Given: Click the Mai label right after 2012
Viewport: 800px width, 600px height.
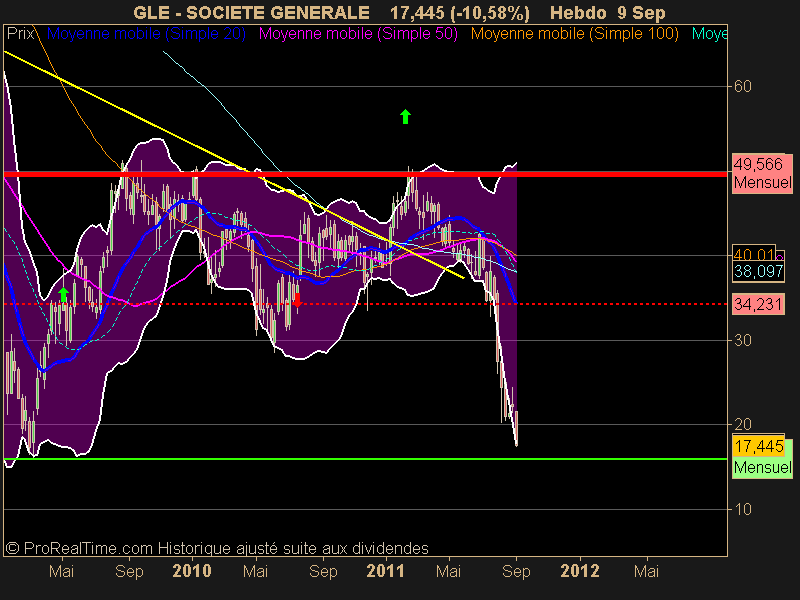Looking at the screenshot, I should pos(646,570).
